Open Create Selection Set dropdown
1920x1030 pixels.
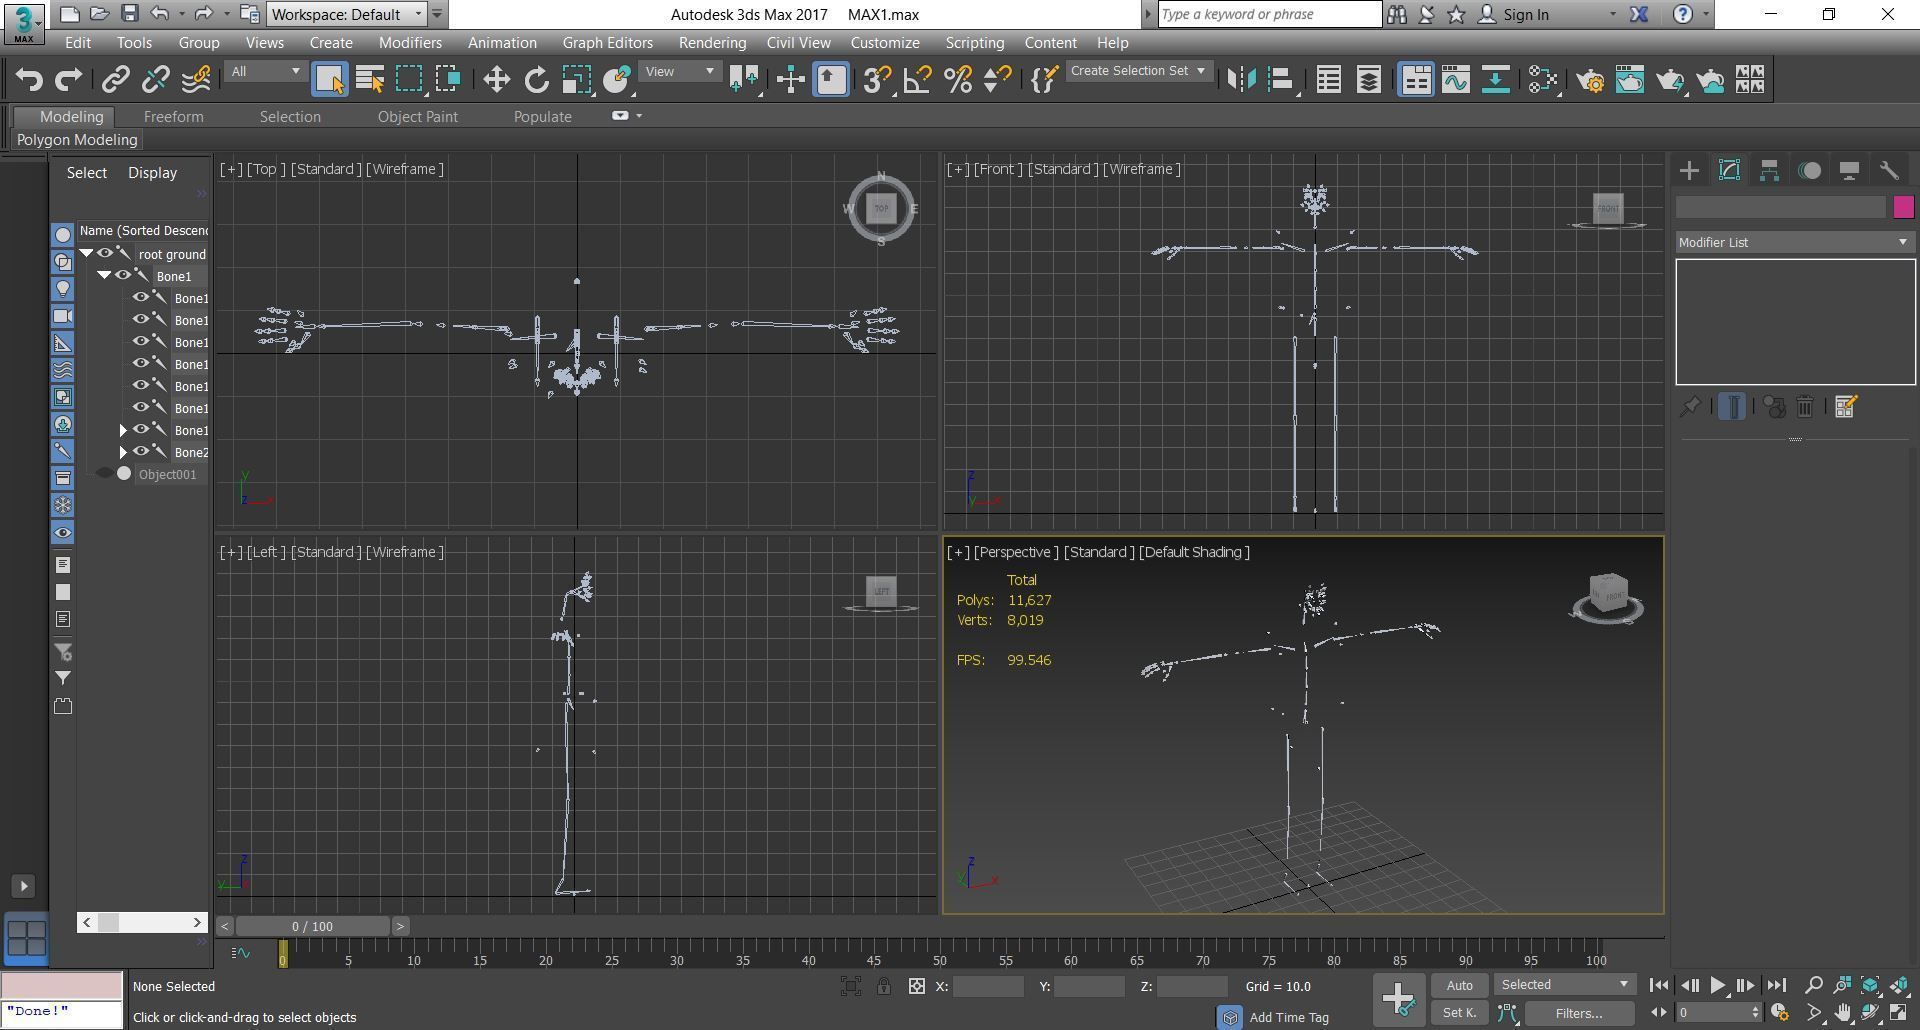coord(1139,71)
